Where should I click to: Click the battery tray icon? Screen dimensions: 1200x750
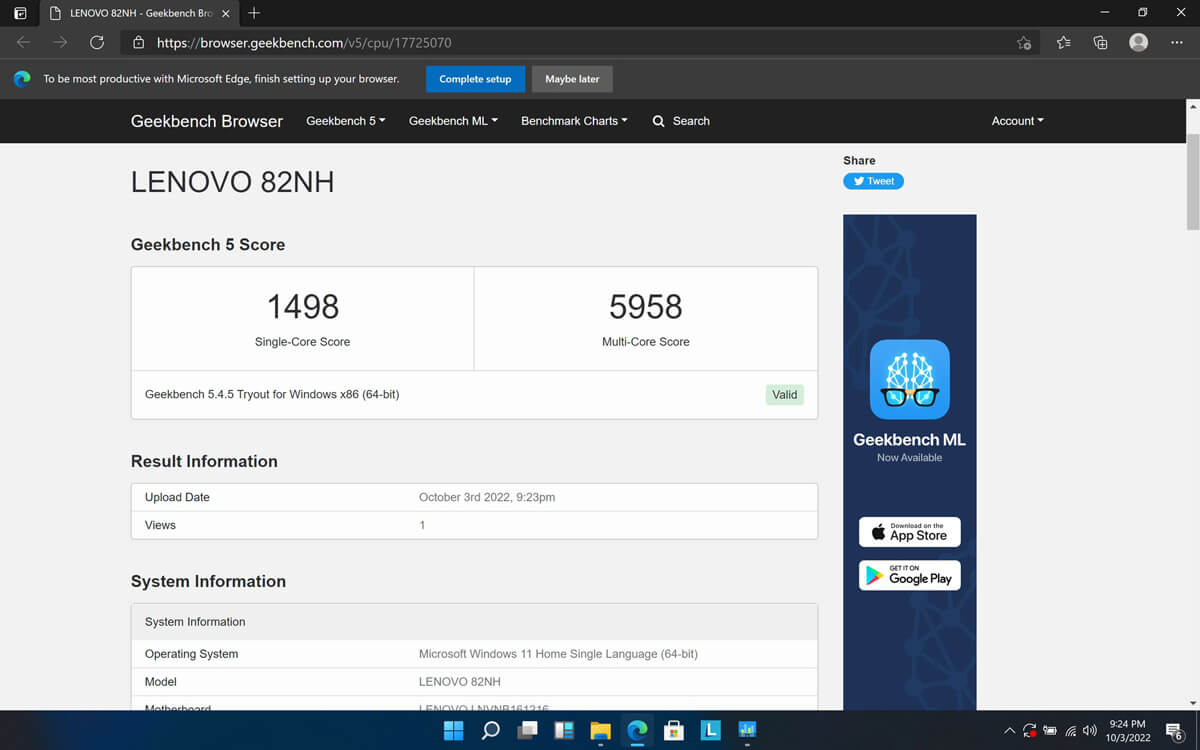(1050, 731)
